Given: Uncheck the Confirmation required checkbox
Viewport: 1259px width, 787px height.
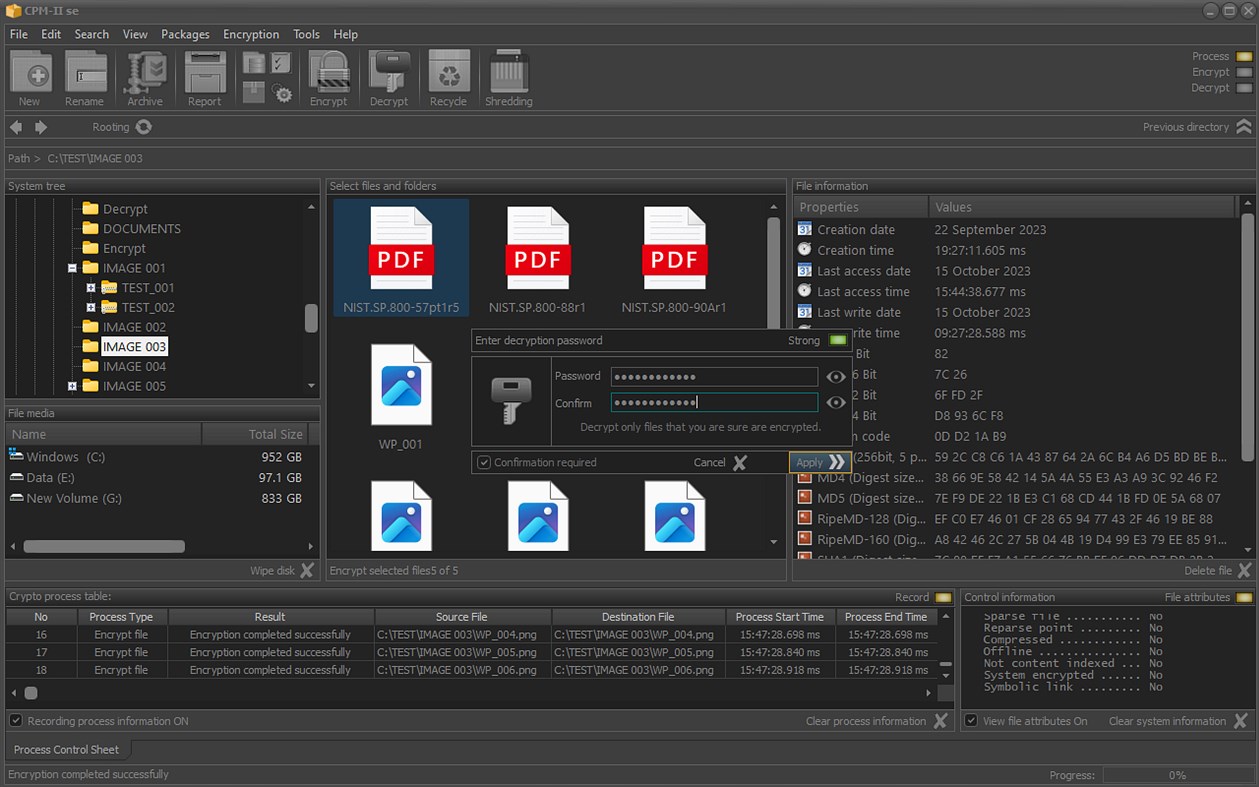Looking at the screenshot, I should pos(484,462).
